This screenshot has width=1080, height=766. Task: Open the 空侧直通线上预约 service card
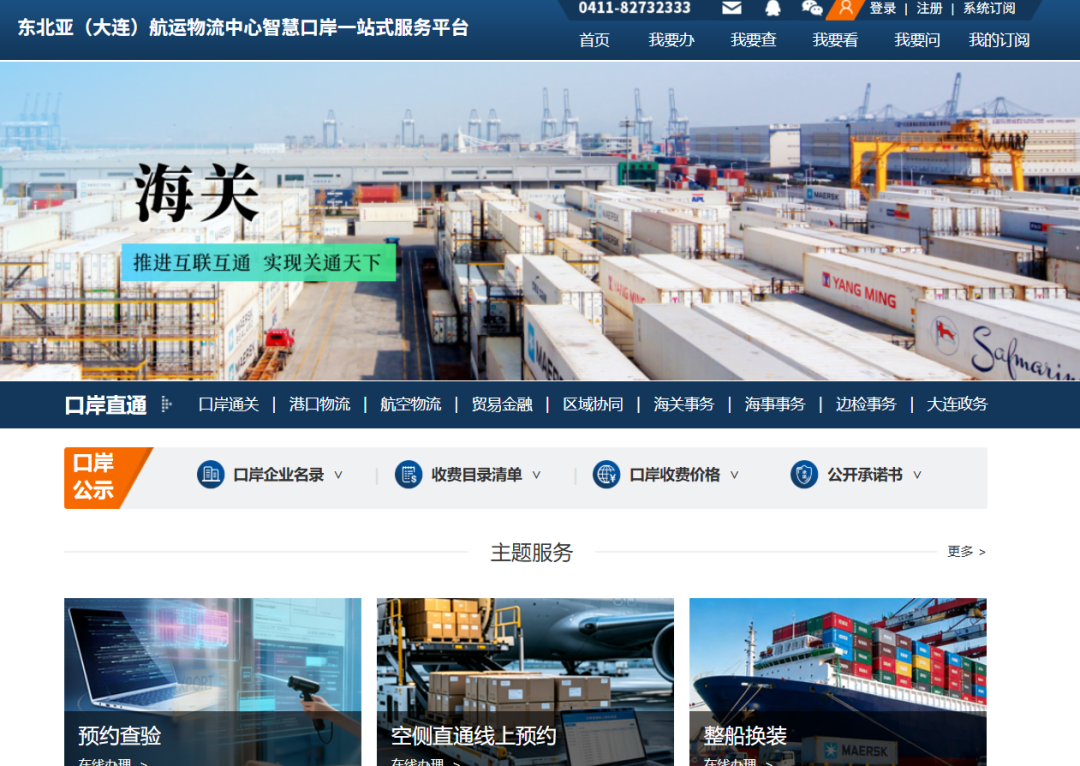click(525, 682)
